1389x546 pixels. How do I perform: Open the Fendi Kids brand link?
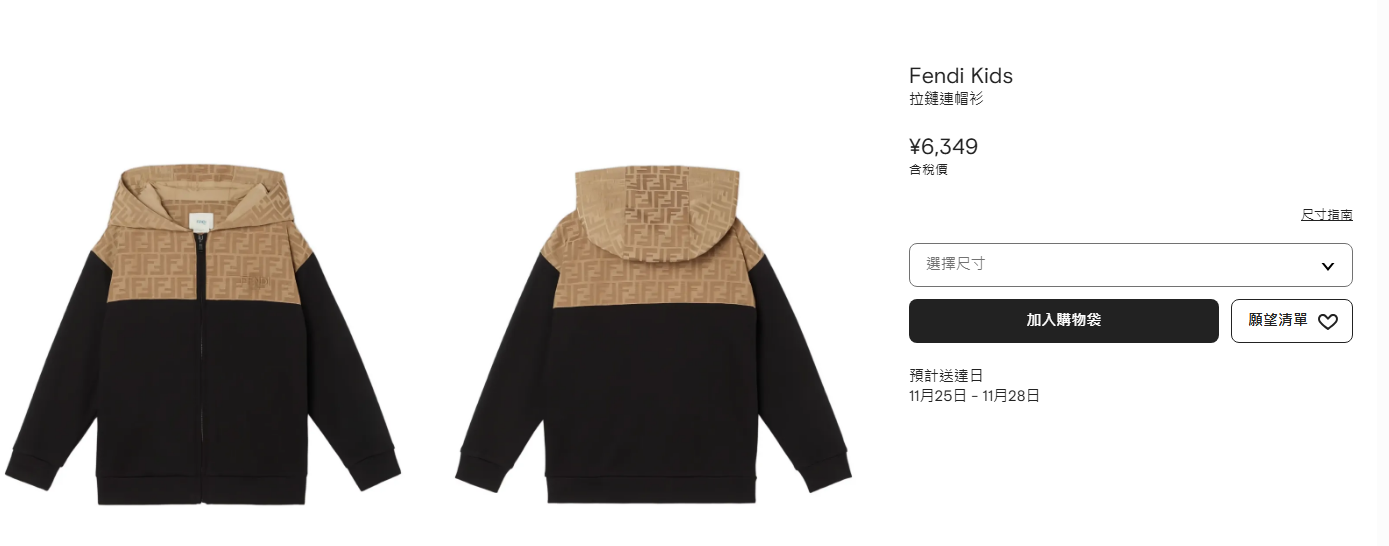[x=960, y=76]
